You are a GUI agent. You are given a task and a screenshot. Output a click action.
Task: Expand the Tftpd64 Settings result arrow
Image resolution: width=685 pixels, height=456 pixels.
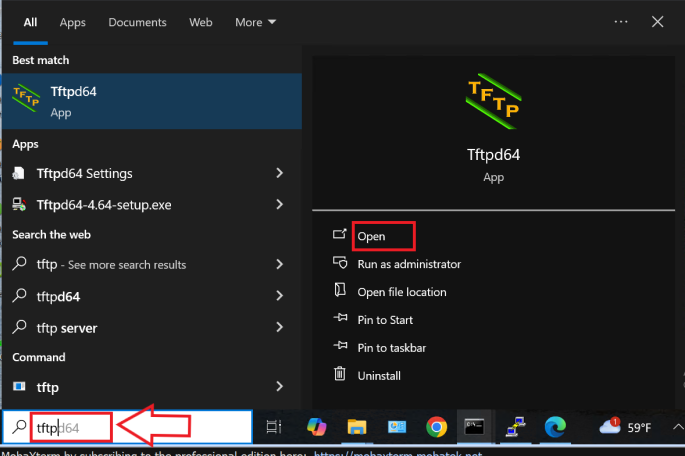[x=279, y=173]
